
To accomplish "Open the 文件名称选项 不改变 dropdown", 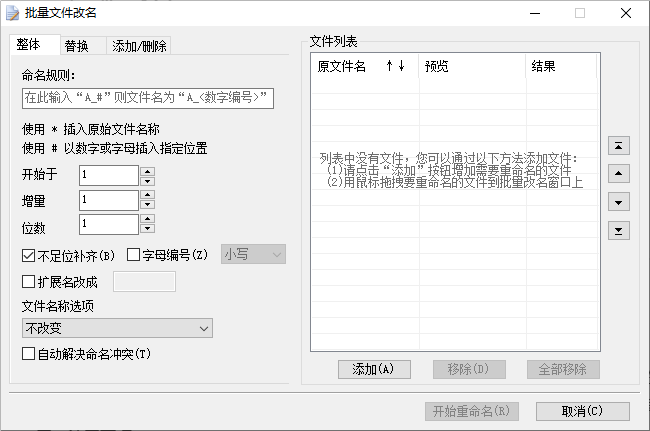I will [x=117, y=328].
